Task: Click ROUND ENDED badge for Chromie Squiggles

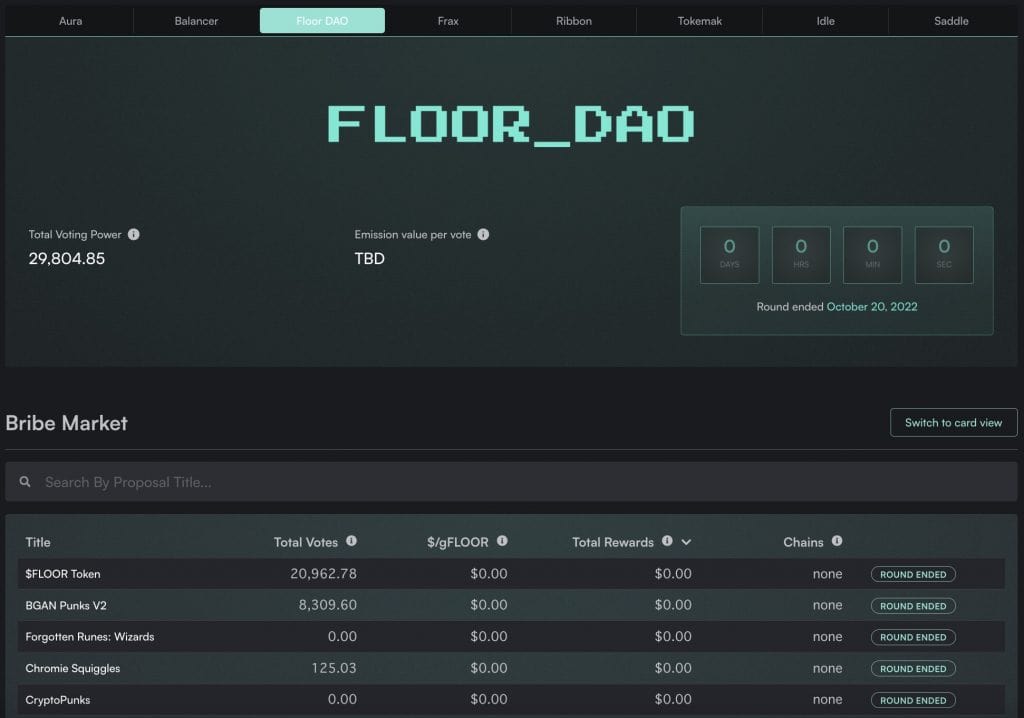Action: [913, 668]
